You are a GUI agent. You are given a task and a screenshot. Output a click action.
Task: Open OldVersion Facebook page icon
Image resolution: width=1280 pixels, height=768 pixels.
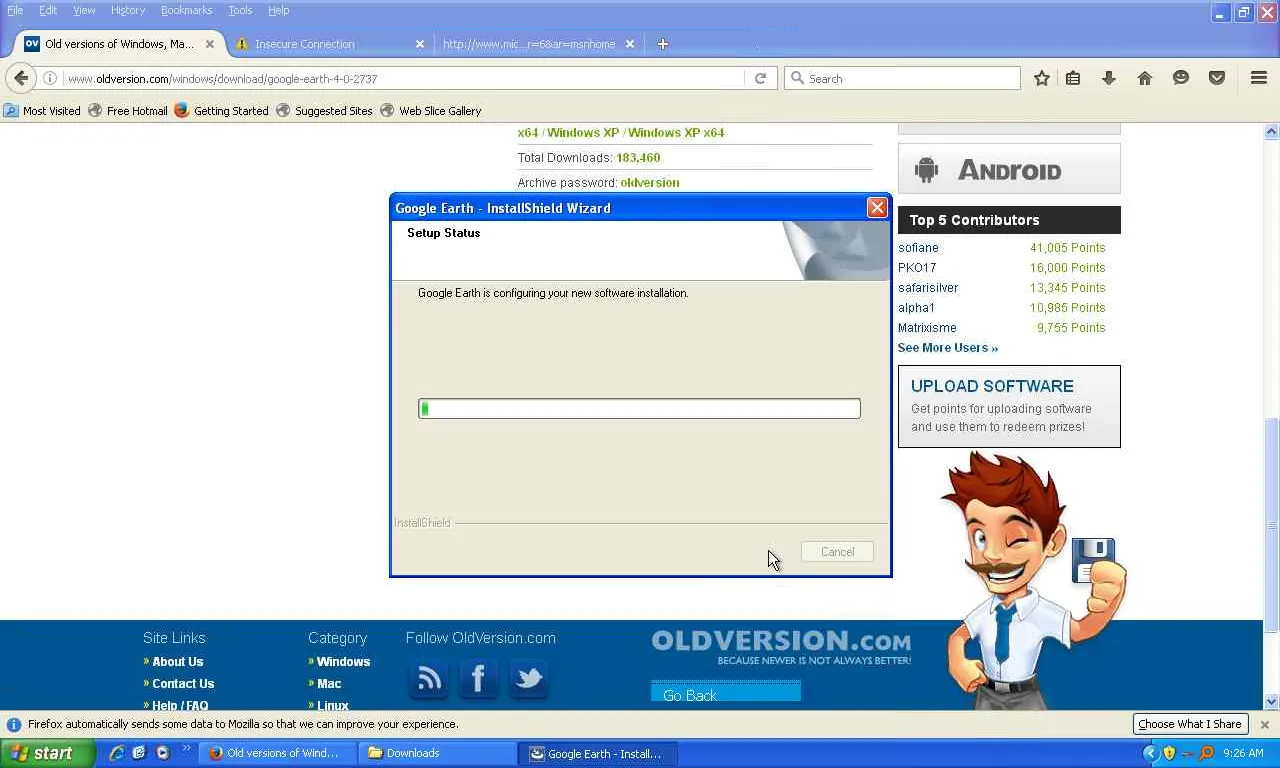pyautogui.click(x=478, y=679)
